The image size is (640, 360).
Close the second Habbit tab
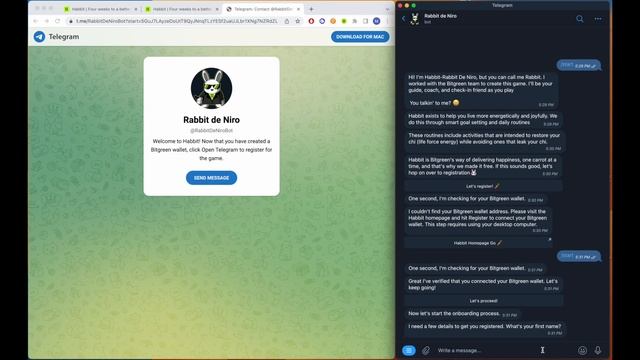[x=217, y=9]
